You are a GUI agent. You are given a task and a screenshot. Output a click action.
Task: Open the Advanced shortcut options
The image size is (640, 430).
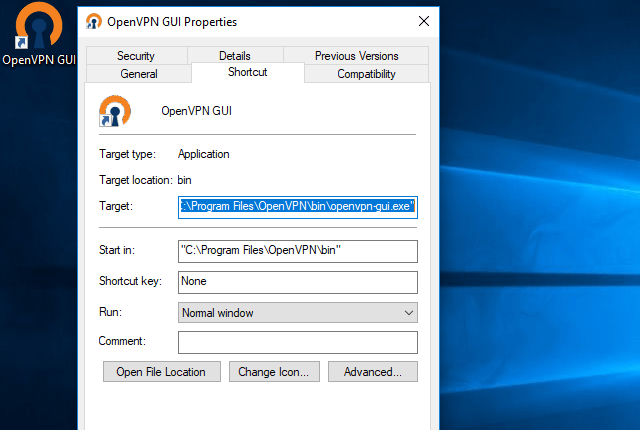[373, 372]
